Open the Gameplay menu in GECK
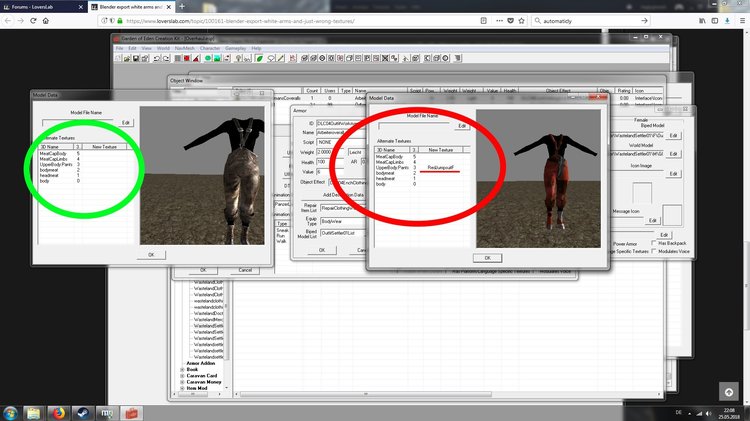This screenshot has width=750, height=421. point(235,48)
